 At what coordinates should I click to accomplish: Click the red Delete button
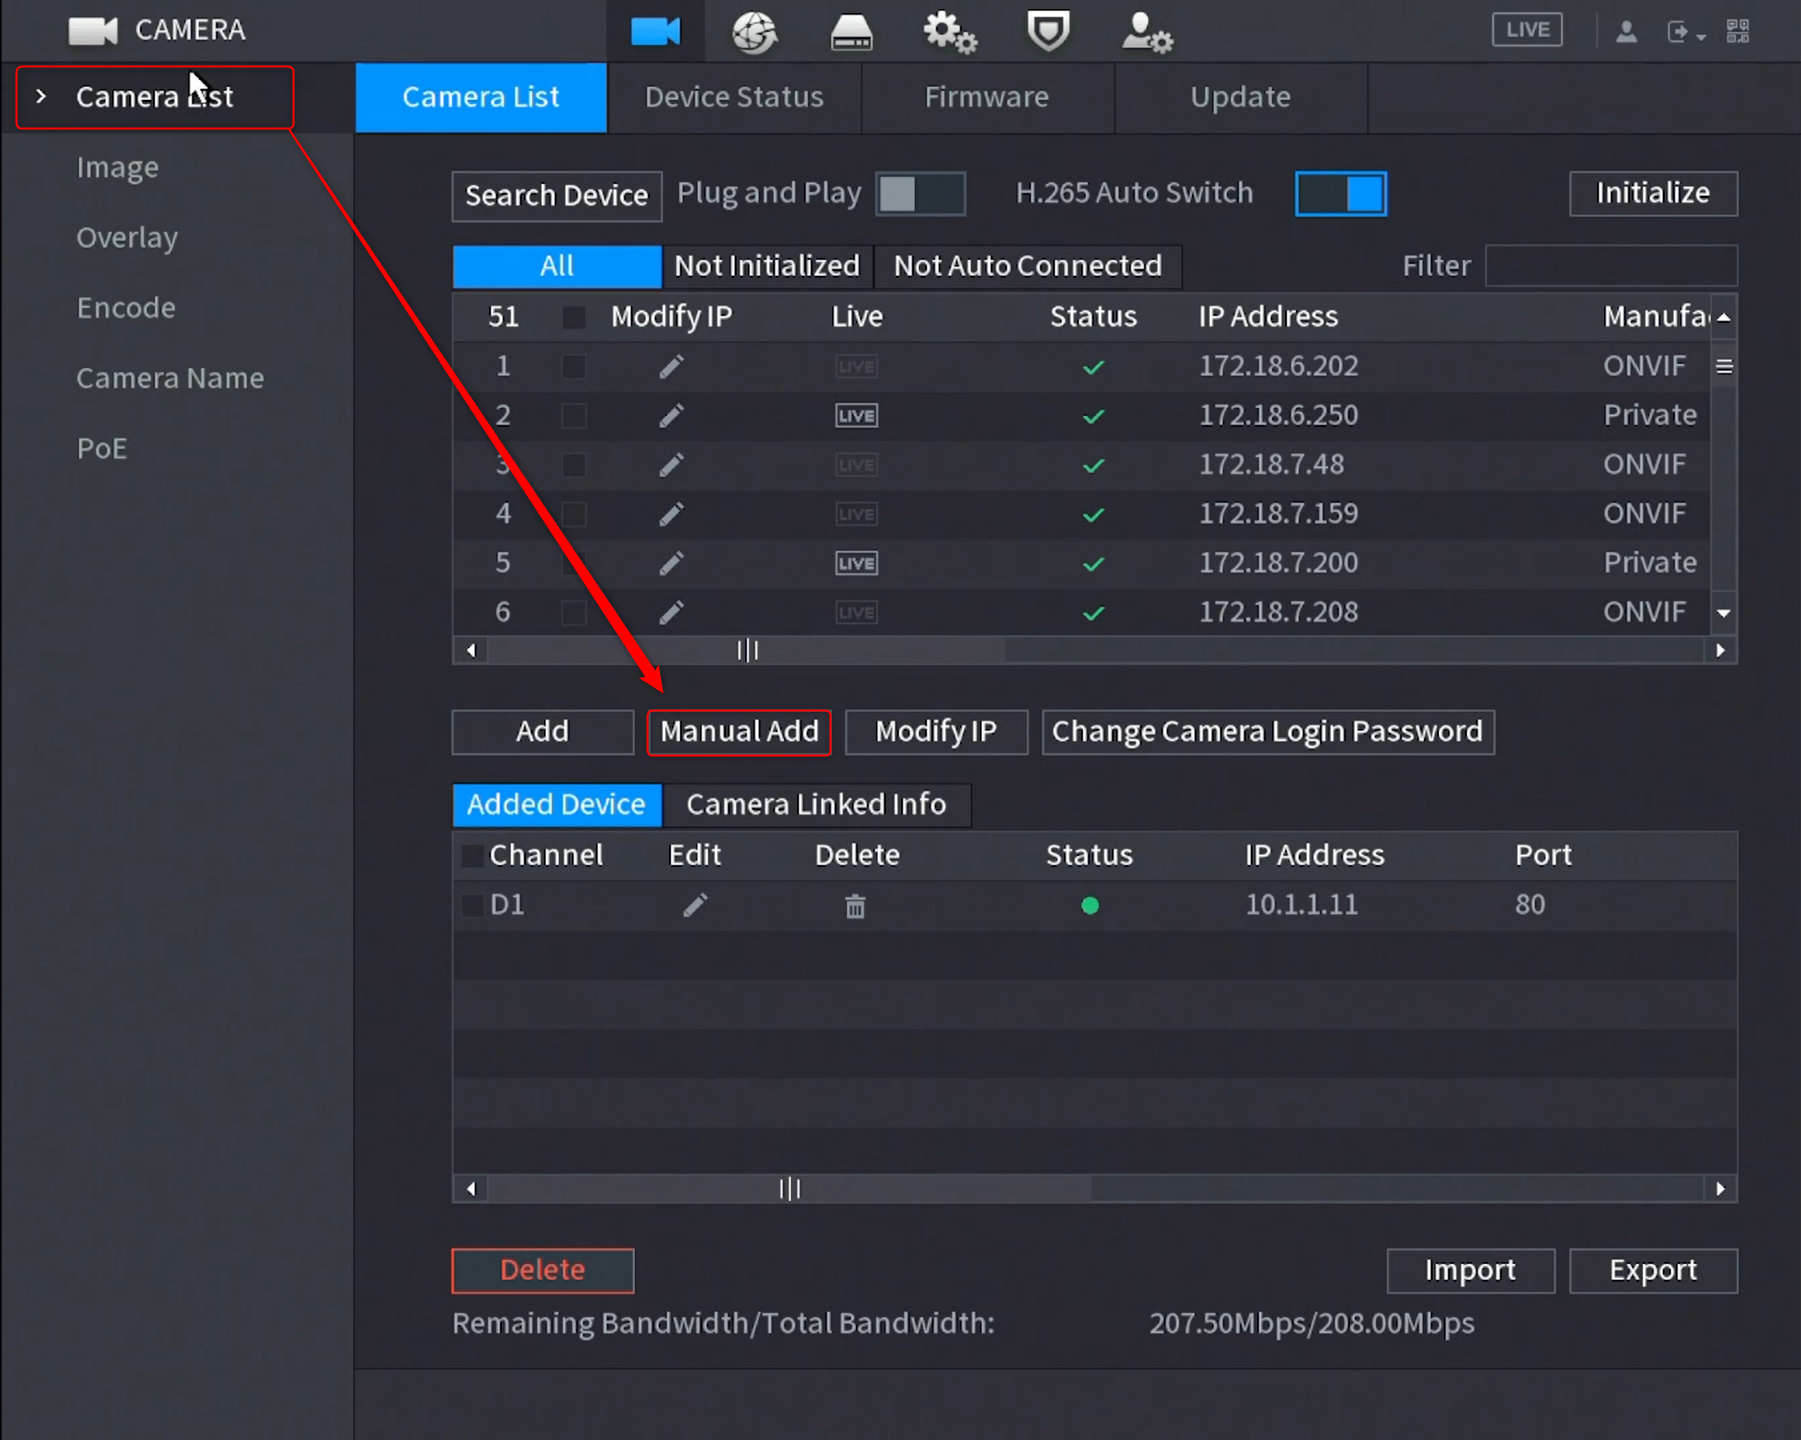(542, 1271)
